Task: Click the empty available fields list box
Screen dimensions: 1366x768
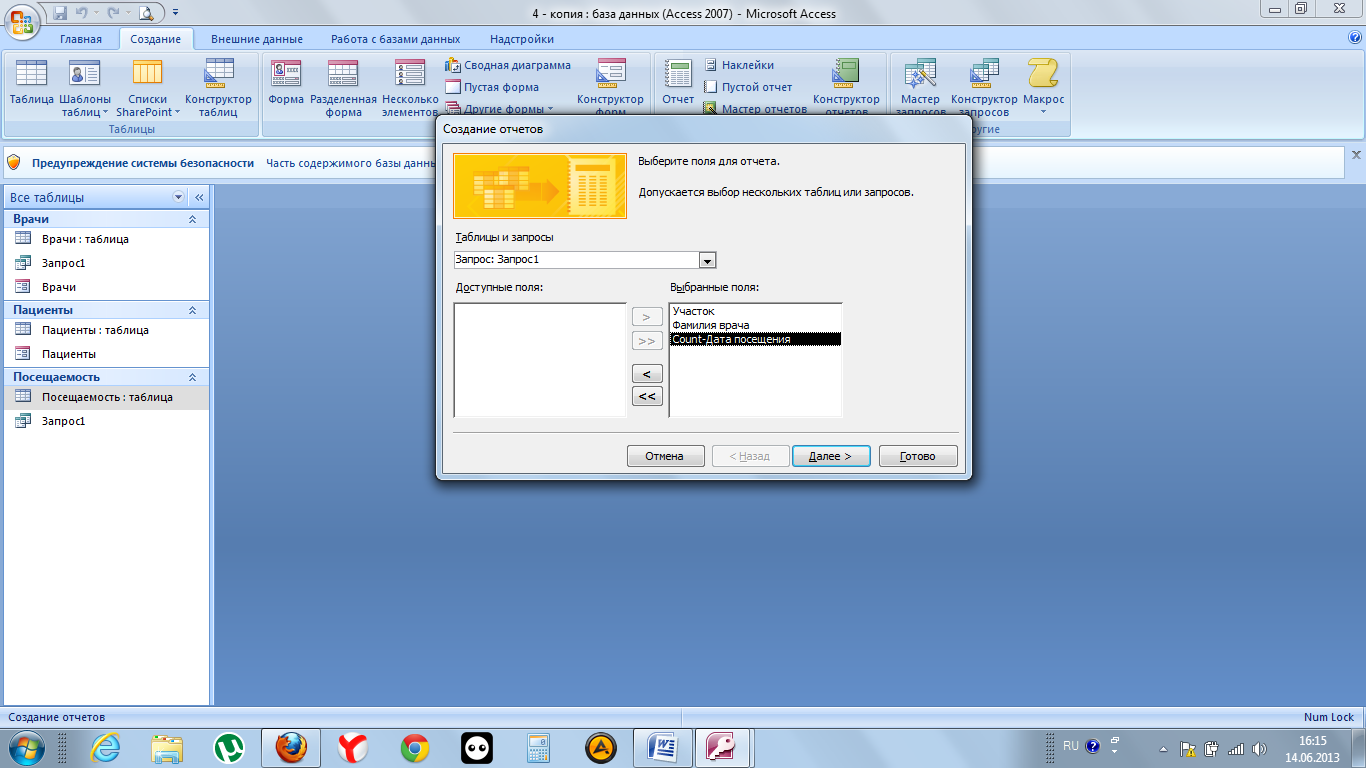Action: (540, 360)
